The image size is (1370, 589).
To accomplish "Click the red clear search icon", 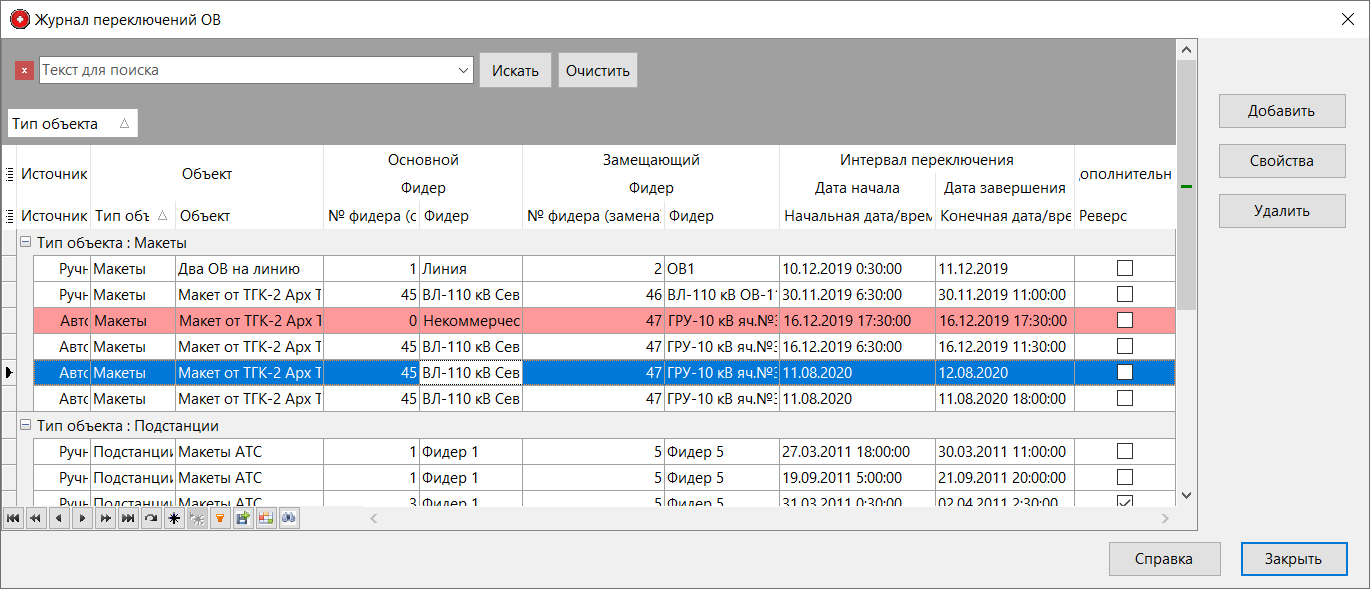I will (x=24, y=69).
